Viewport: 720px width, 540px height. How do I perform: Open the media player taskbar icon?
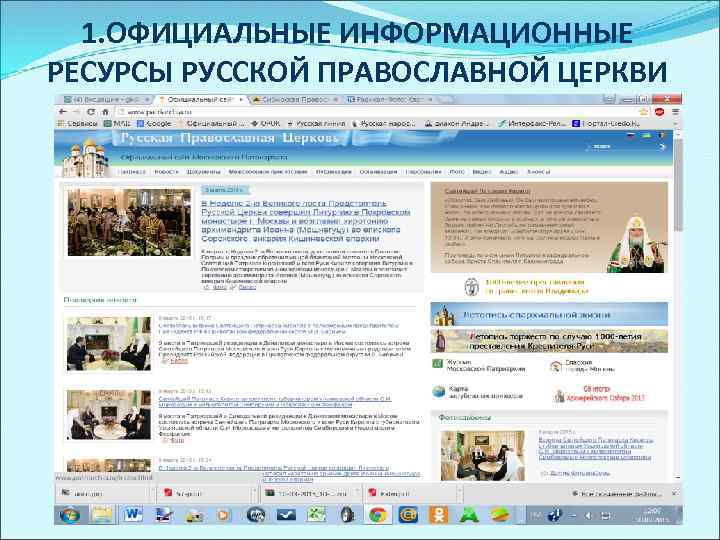[224, 515]
